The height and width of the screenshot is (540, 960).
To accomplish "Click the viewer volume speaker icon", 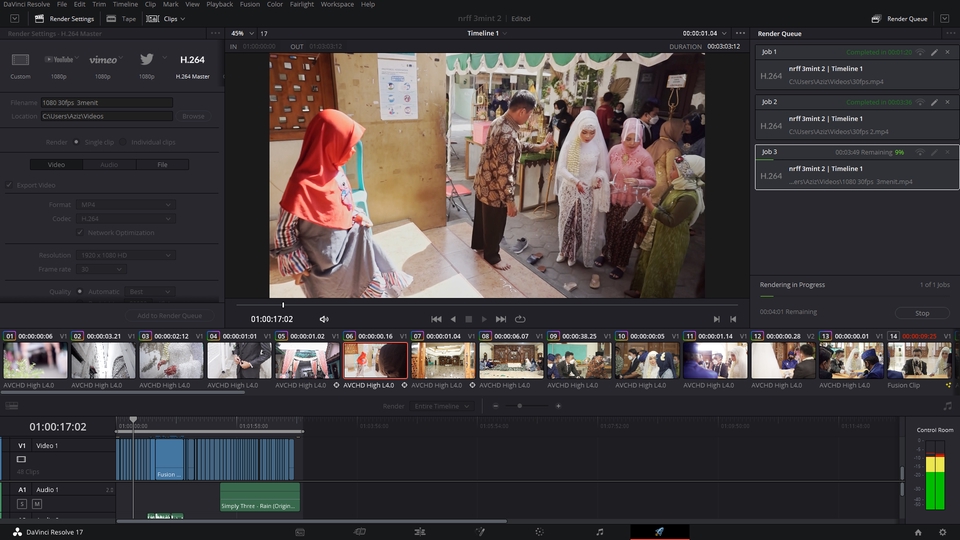I will (x=323, y=319).
